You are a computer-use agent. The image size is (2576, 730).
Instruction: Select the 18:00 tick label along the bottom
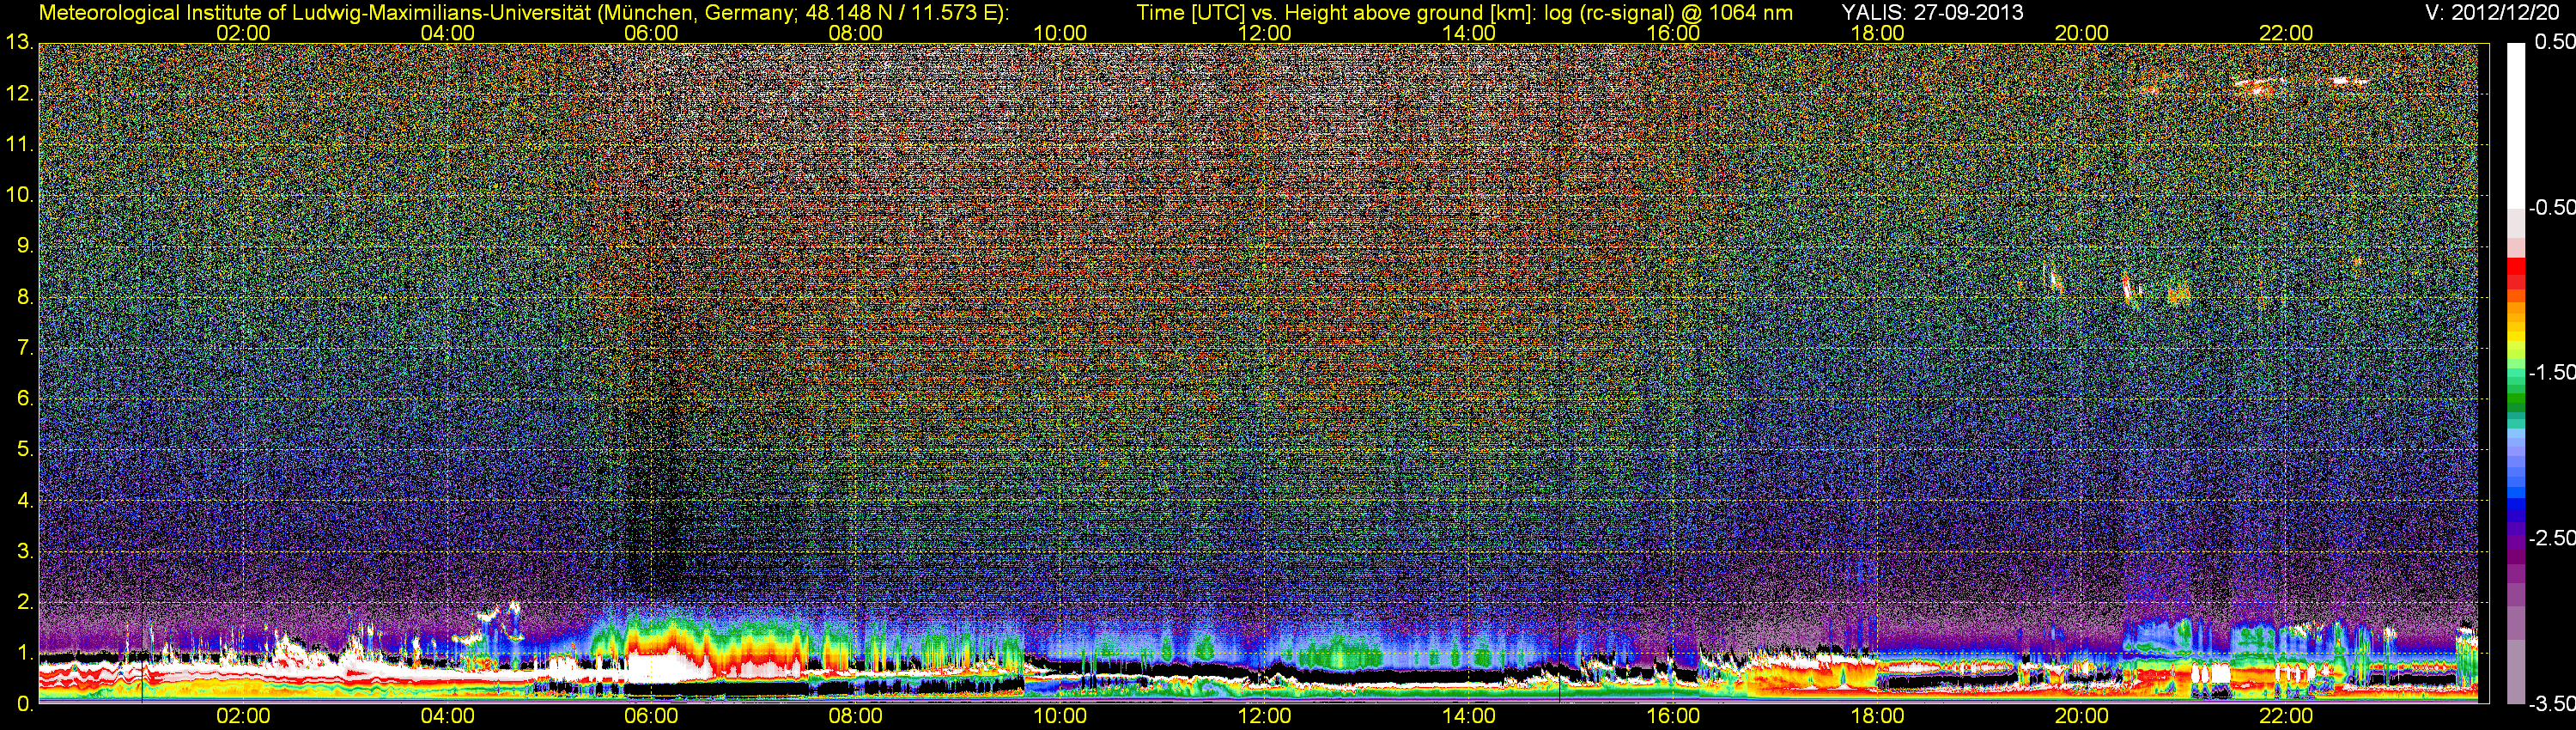click(1877, 716)
